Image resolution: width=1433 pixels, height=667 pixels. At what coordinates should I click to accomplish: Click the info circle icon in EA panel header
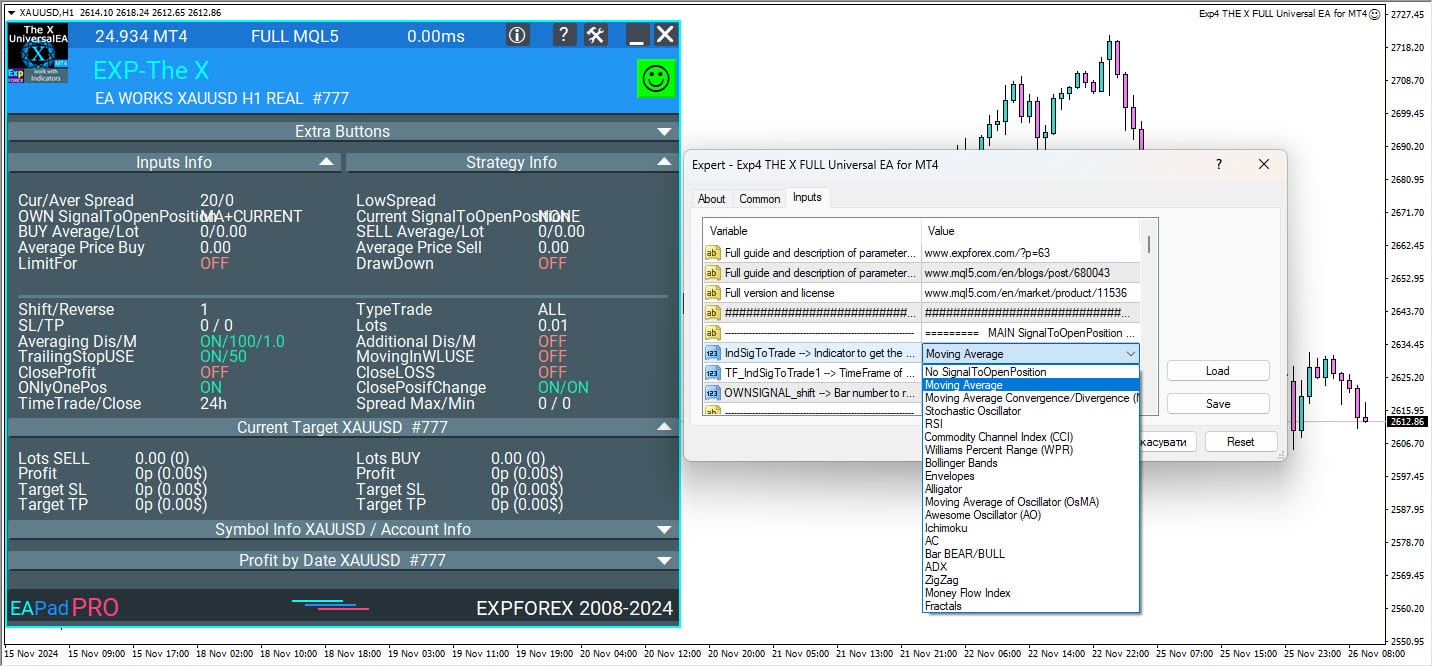coord(517,35)
